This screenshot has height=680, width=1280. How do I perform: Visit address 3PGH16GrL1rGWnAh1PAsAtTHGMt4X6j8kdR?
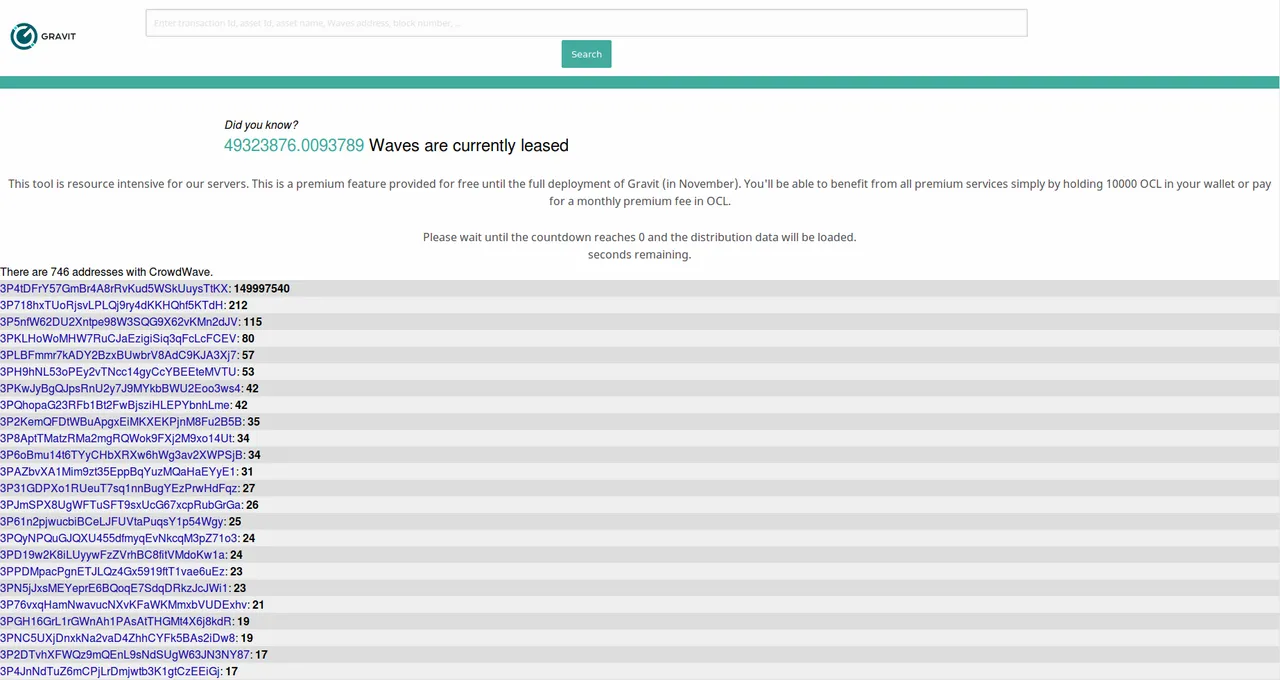click(116, 621)
